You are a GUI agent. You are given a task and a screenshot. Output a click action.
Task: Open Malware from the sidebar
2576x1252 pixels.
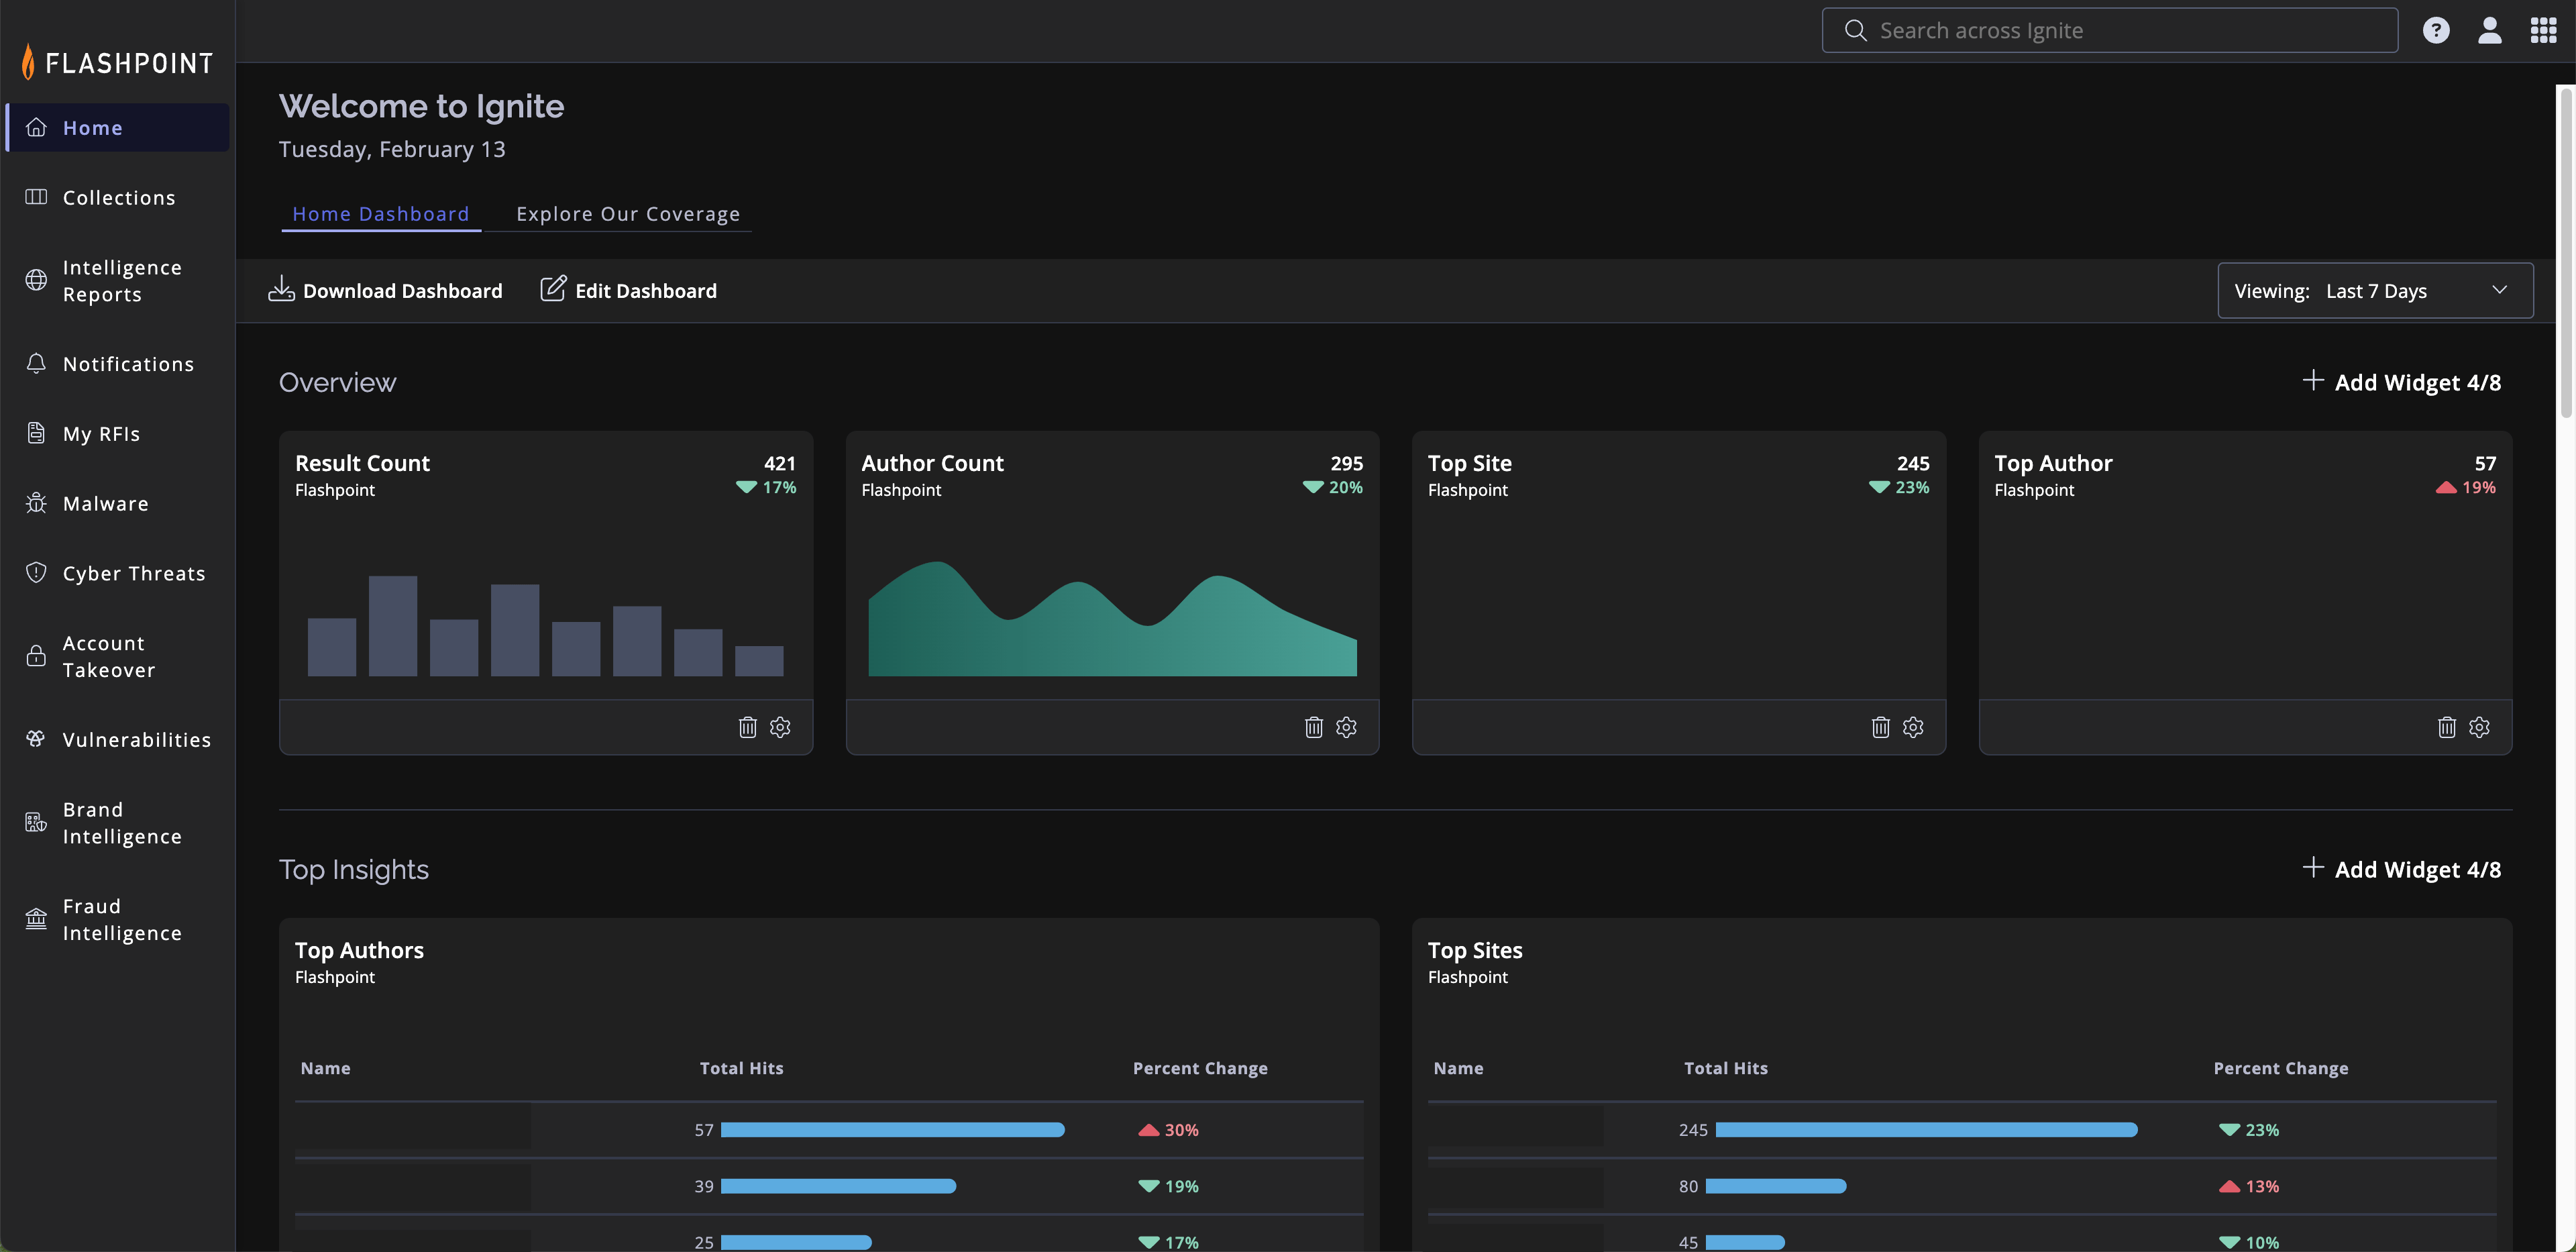point(105,504)
